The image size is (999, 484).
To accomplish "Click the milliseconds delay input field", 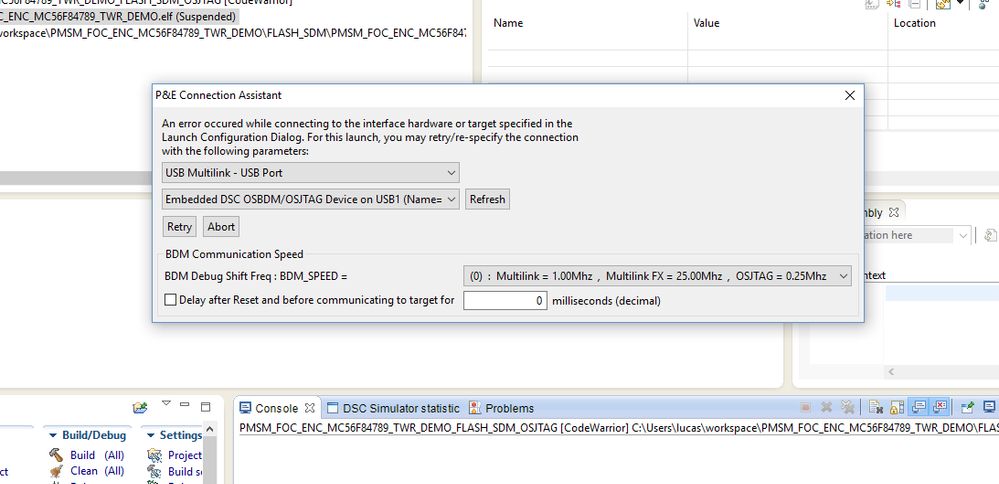I will point(505,301).
